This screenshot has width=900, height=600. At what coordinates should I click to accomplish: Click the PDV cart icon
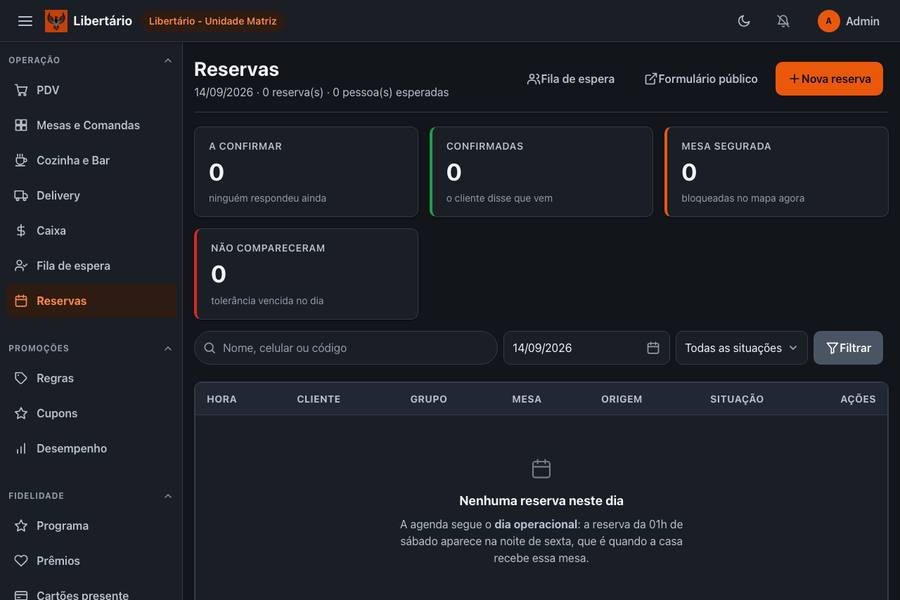[21, 90]
